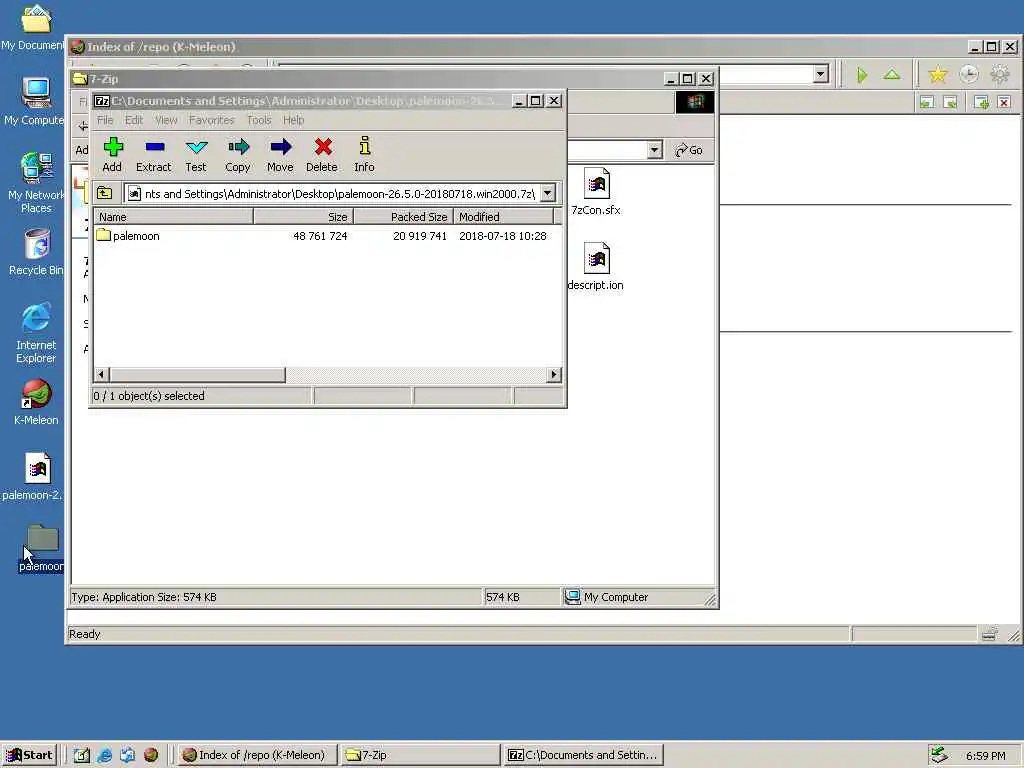Sort the list by Packed Size column
This screenshot has height=768, width=1024.
[403, 217]
